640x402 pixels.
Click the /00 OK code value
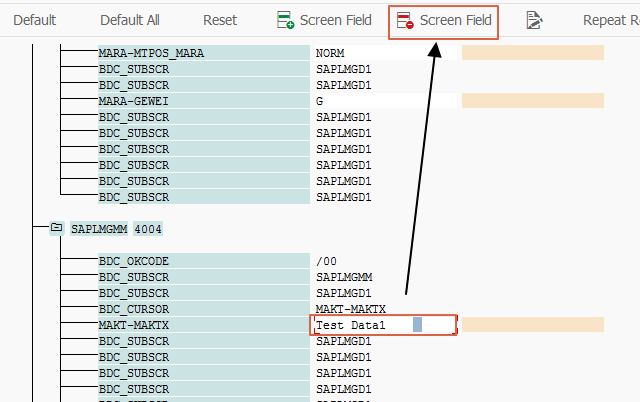(326, 261)
